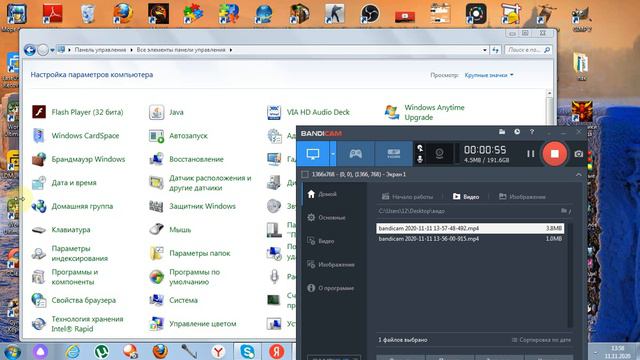The width and height of the screenshot is (640, 360).
Task: Click Параметры папок icon
Action: 156,253
